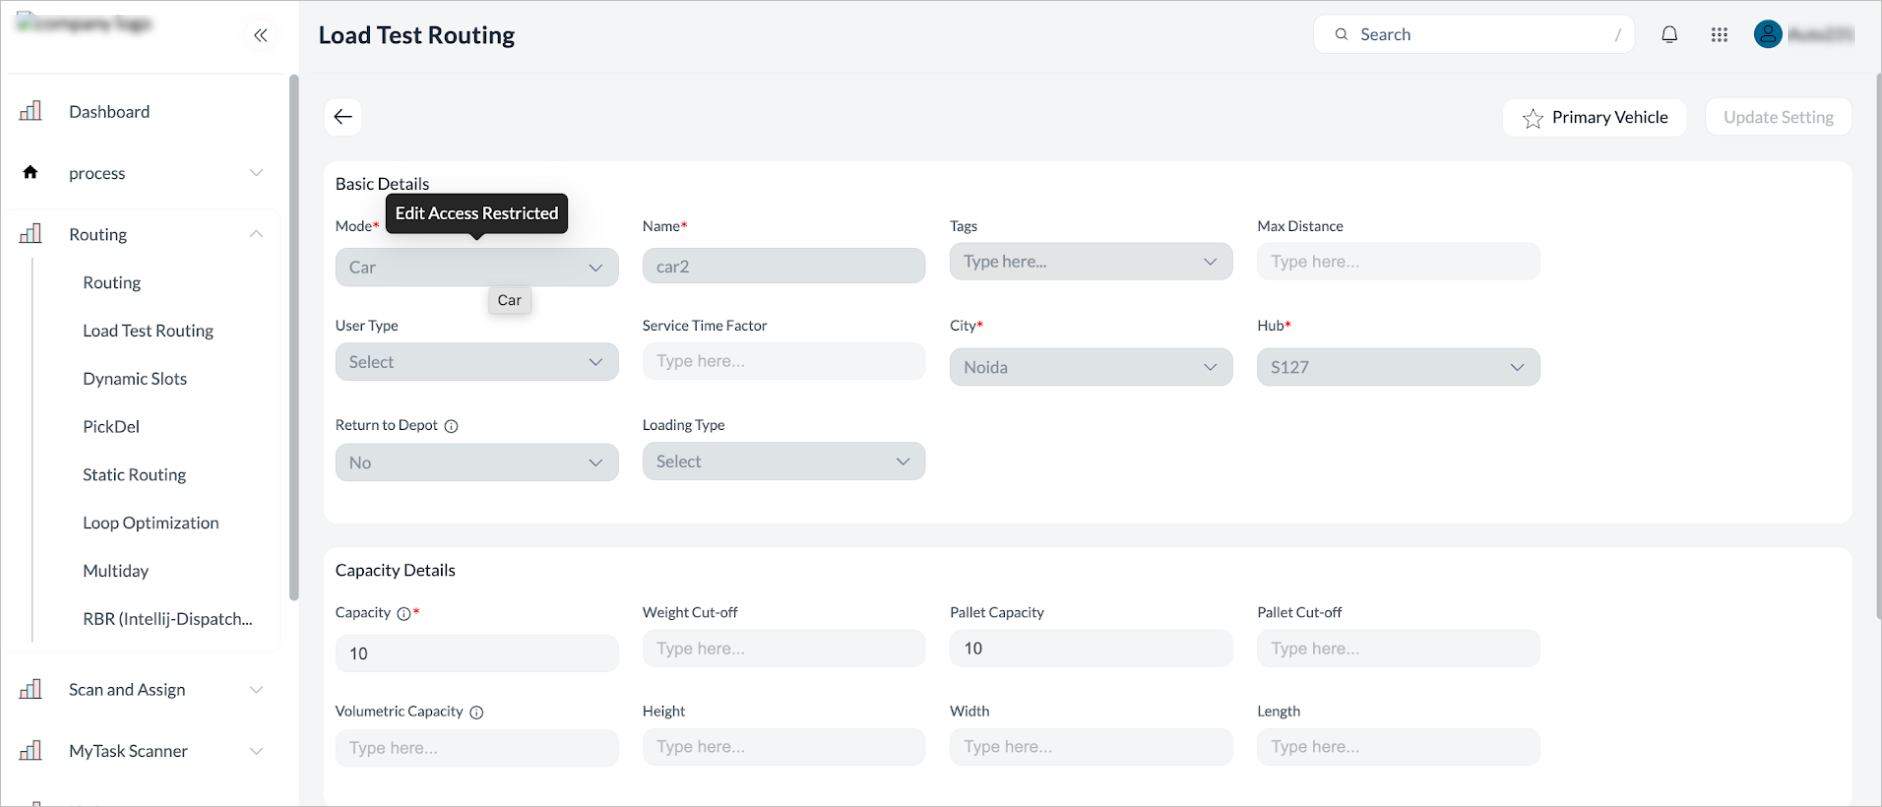The height and width of the screenshot is (807, 1882).
Task: Click the Primary Vehicle button
Action: click(1594, 118)
